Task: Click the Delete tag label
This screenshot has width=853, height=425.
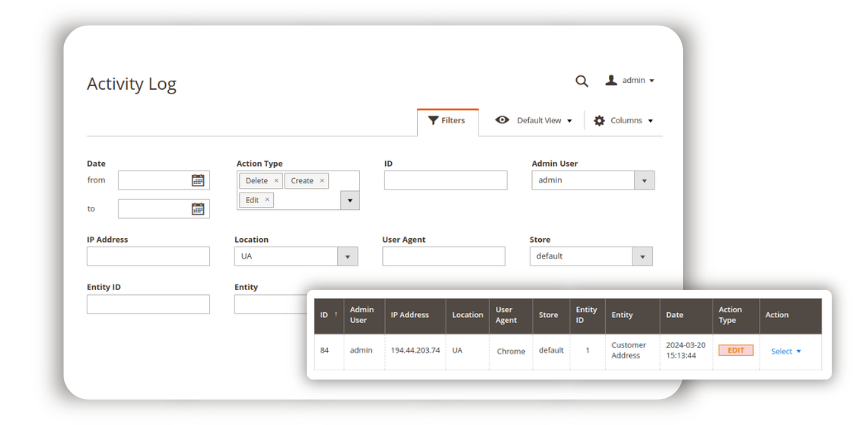Action: point(256,181)
